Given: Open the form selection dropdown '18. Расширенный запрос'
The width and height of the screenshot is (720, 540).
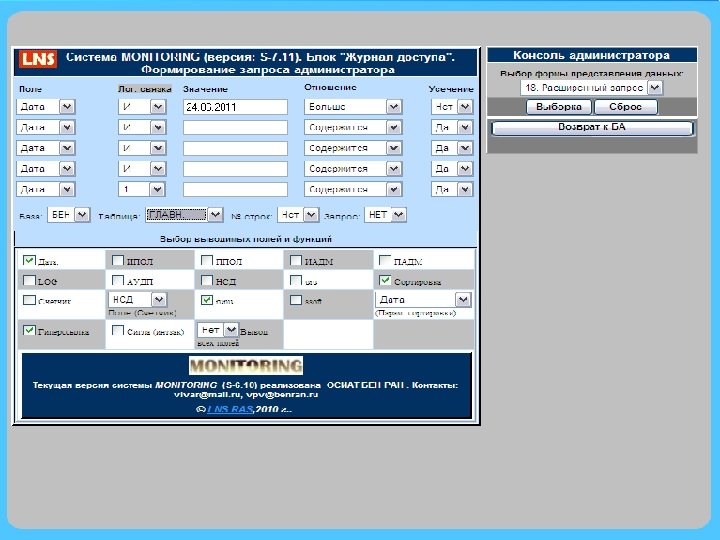Looking at the screenshot, I should click(591, 88).
